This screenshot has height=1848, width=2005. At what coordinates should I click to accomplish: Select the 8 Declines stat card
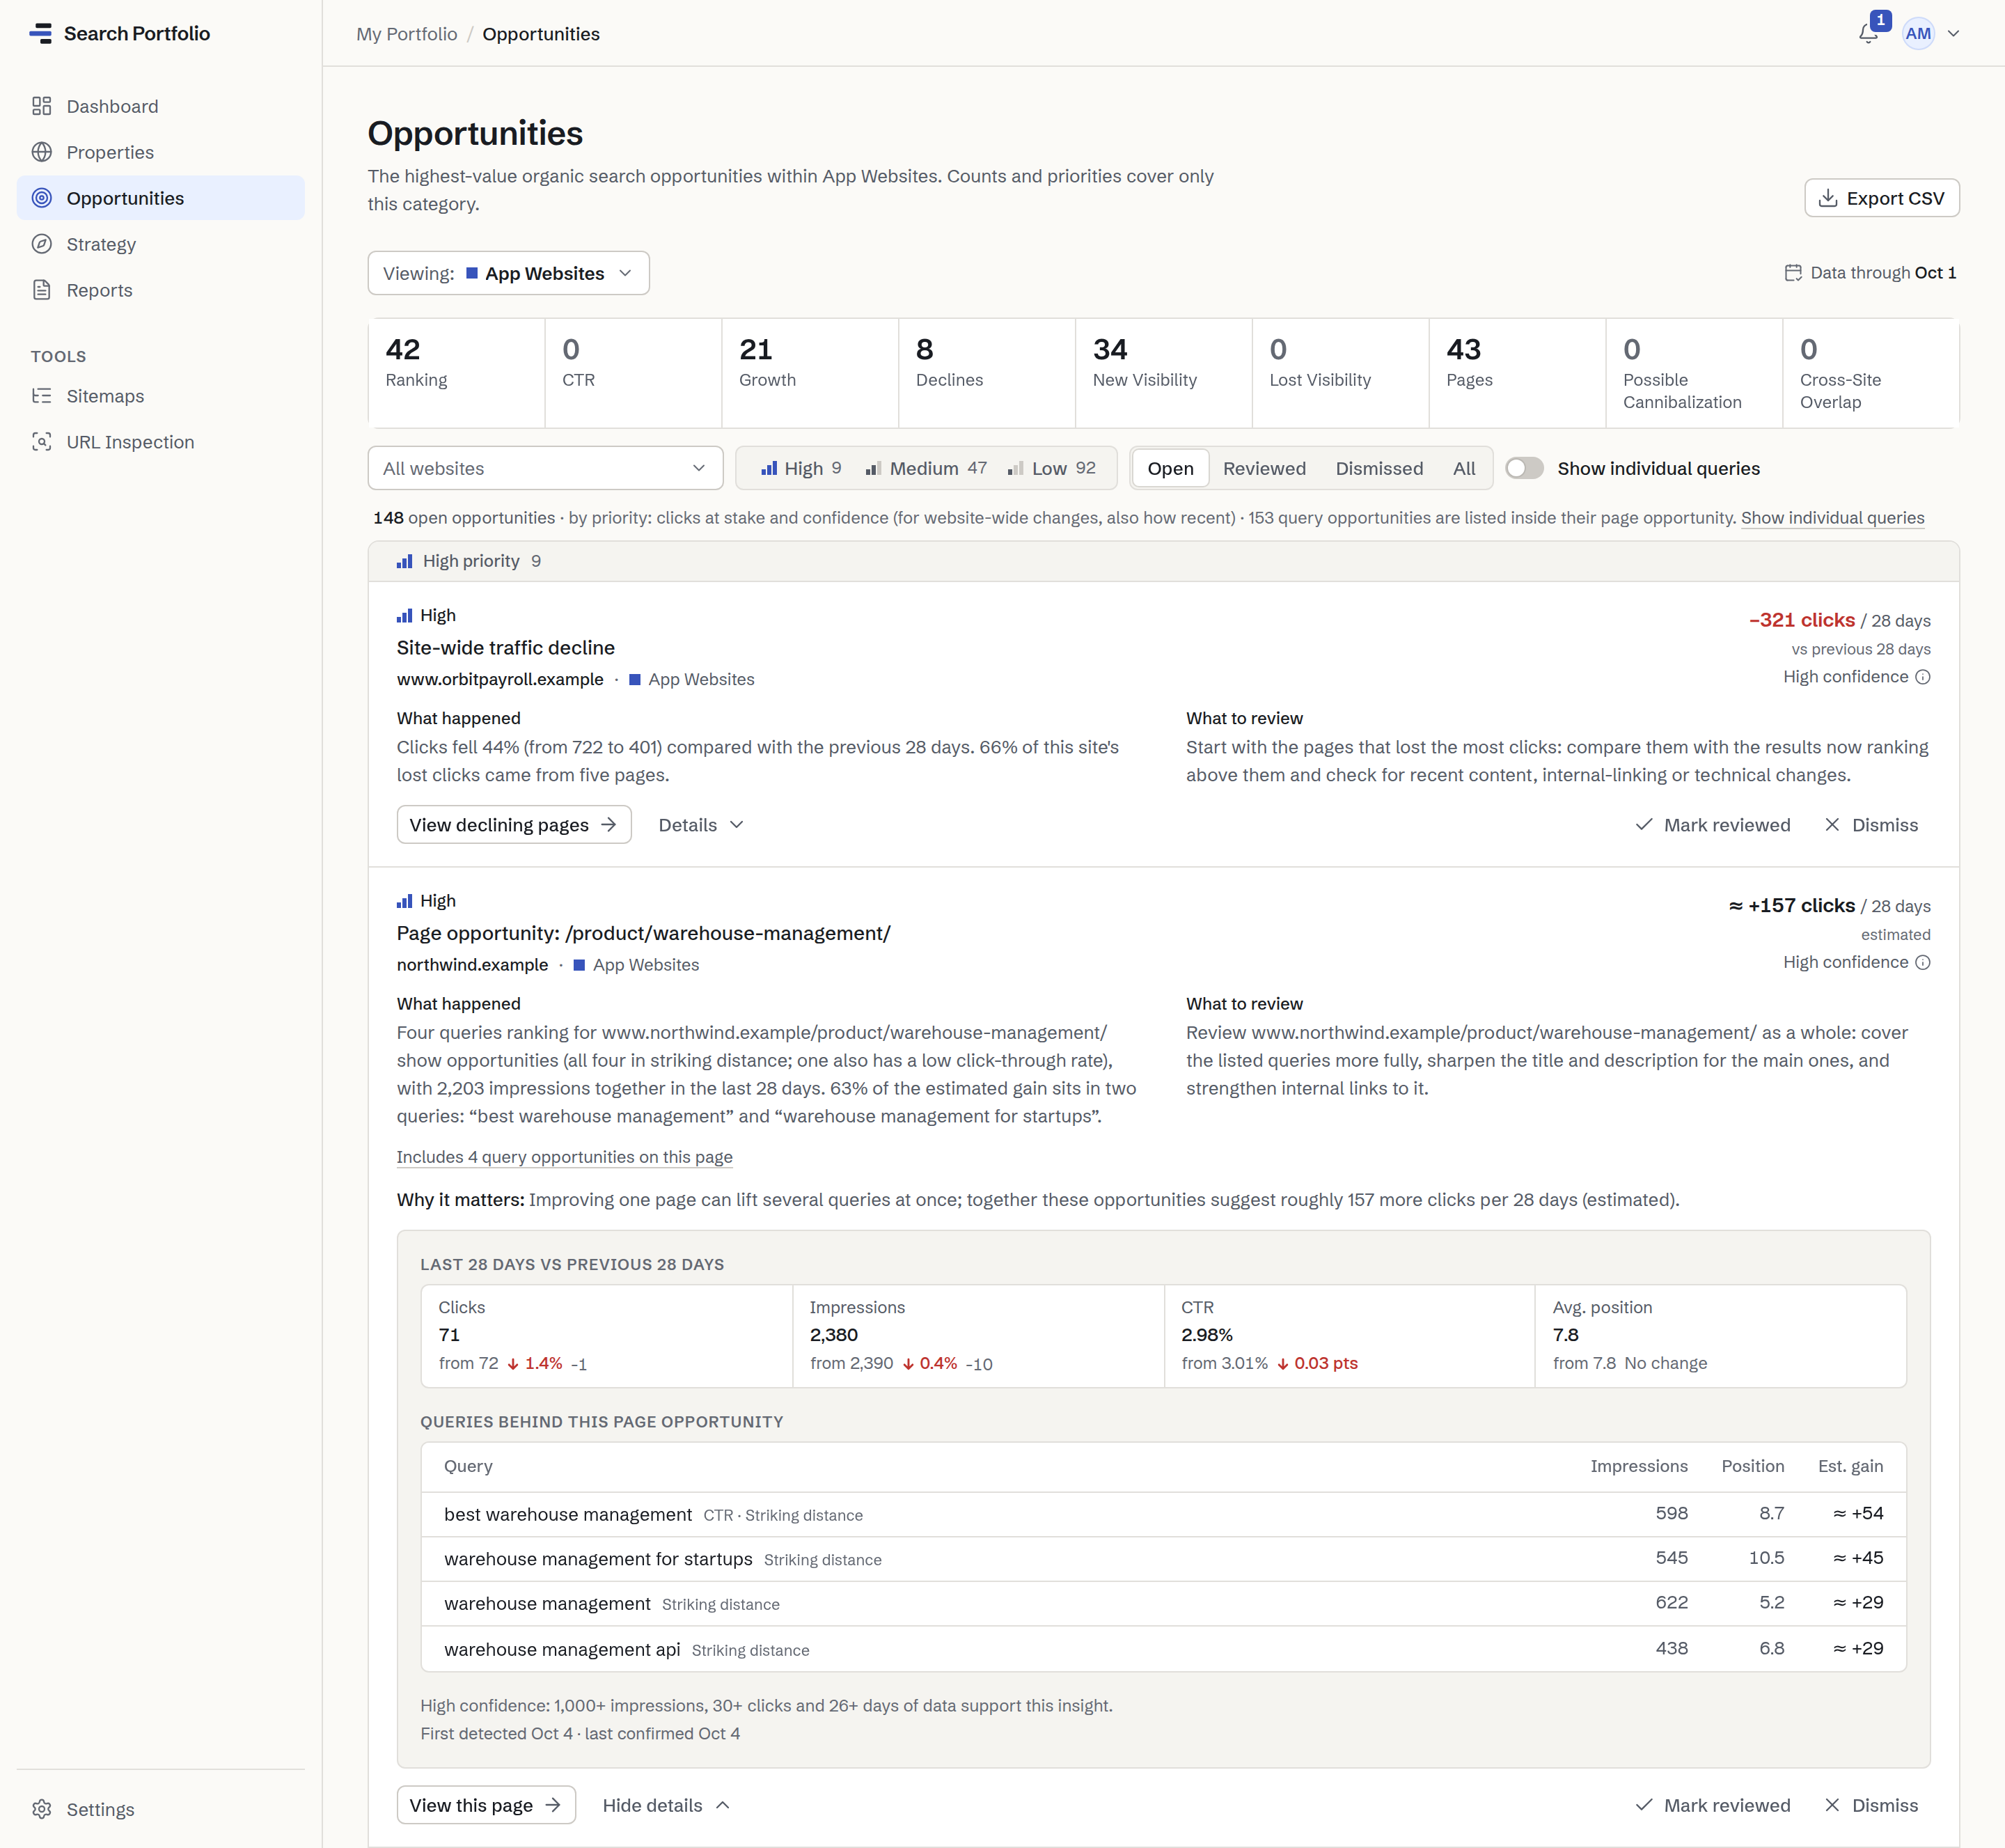pos(986,373)
